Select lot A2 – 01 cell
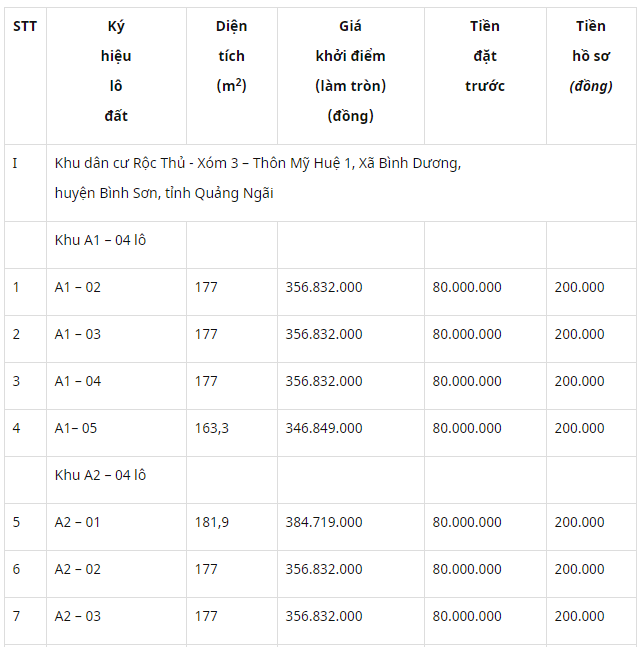This screenshot has height=647, width=644. tap(78, 522)
